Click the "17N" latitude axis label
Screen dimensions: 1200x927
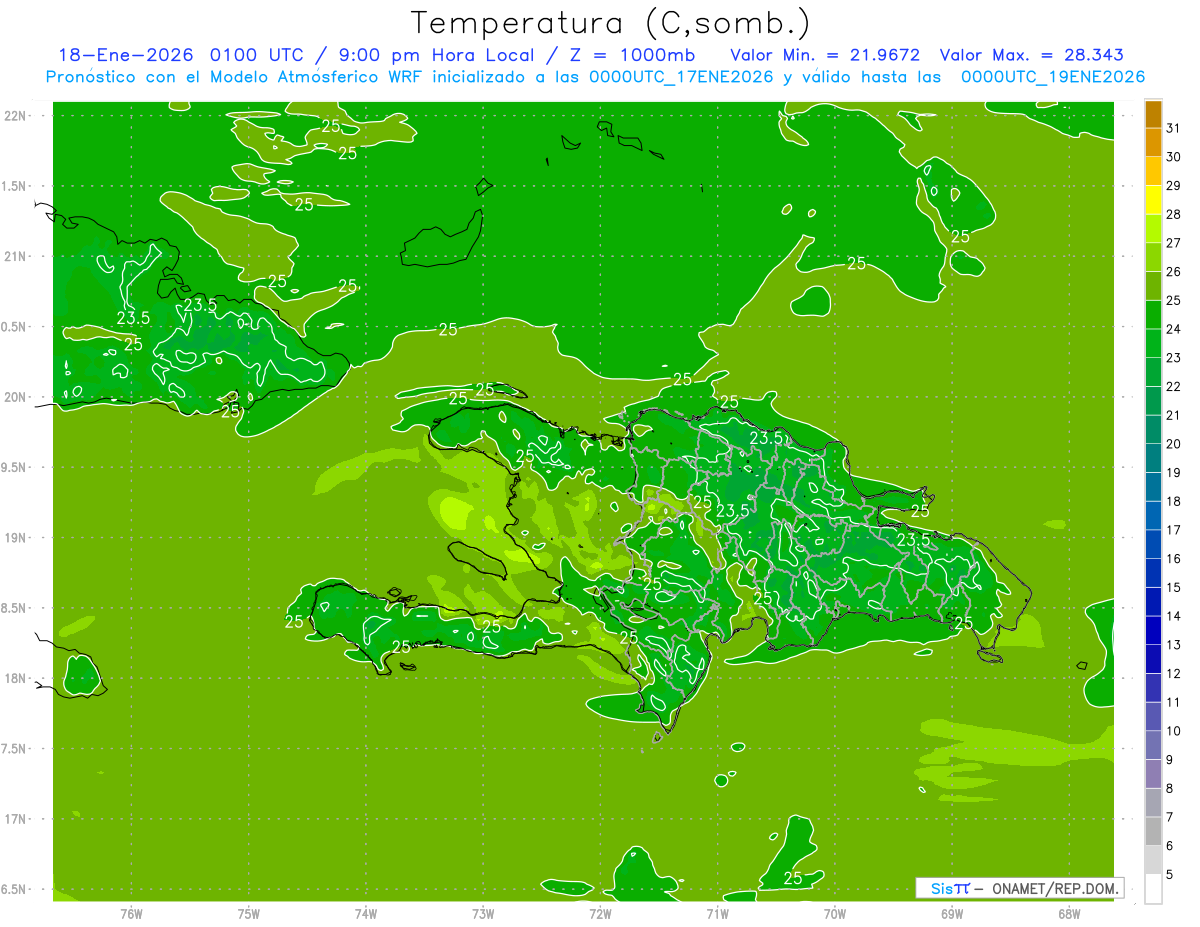pyautogui.click(x=16, y=819)
